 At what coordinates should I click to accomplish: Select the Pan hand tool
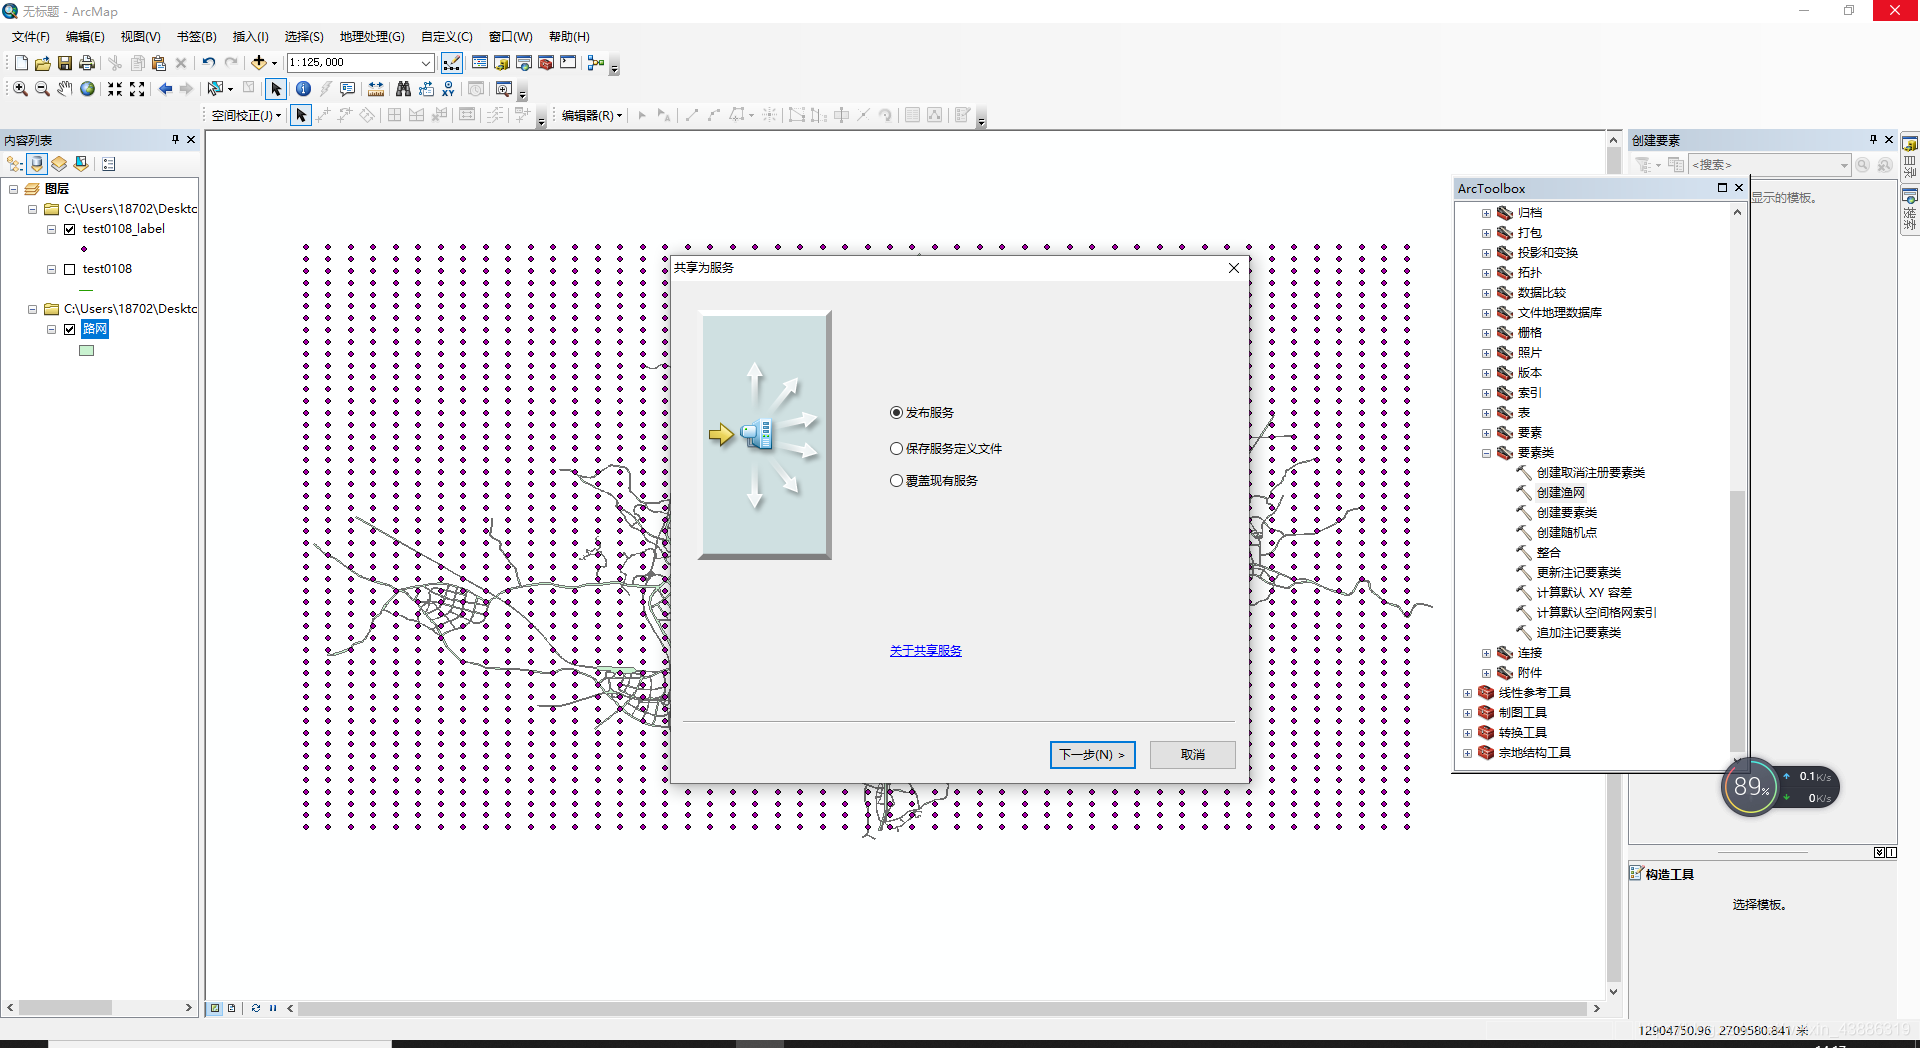point(65,89)
